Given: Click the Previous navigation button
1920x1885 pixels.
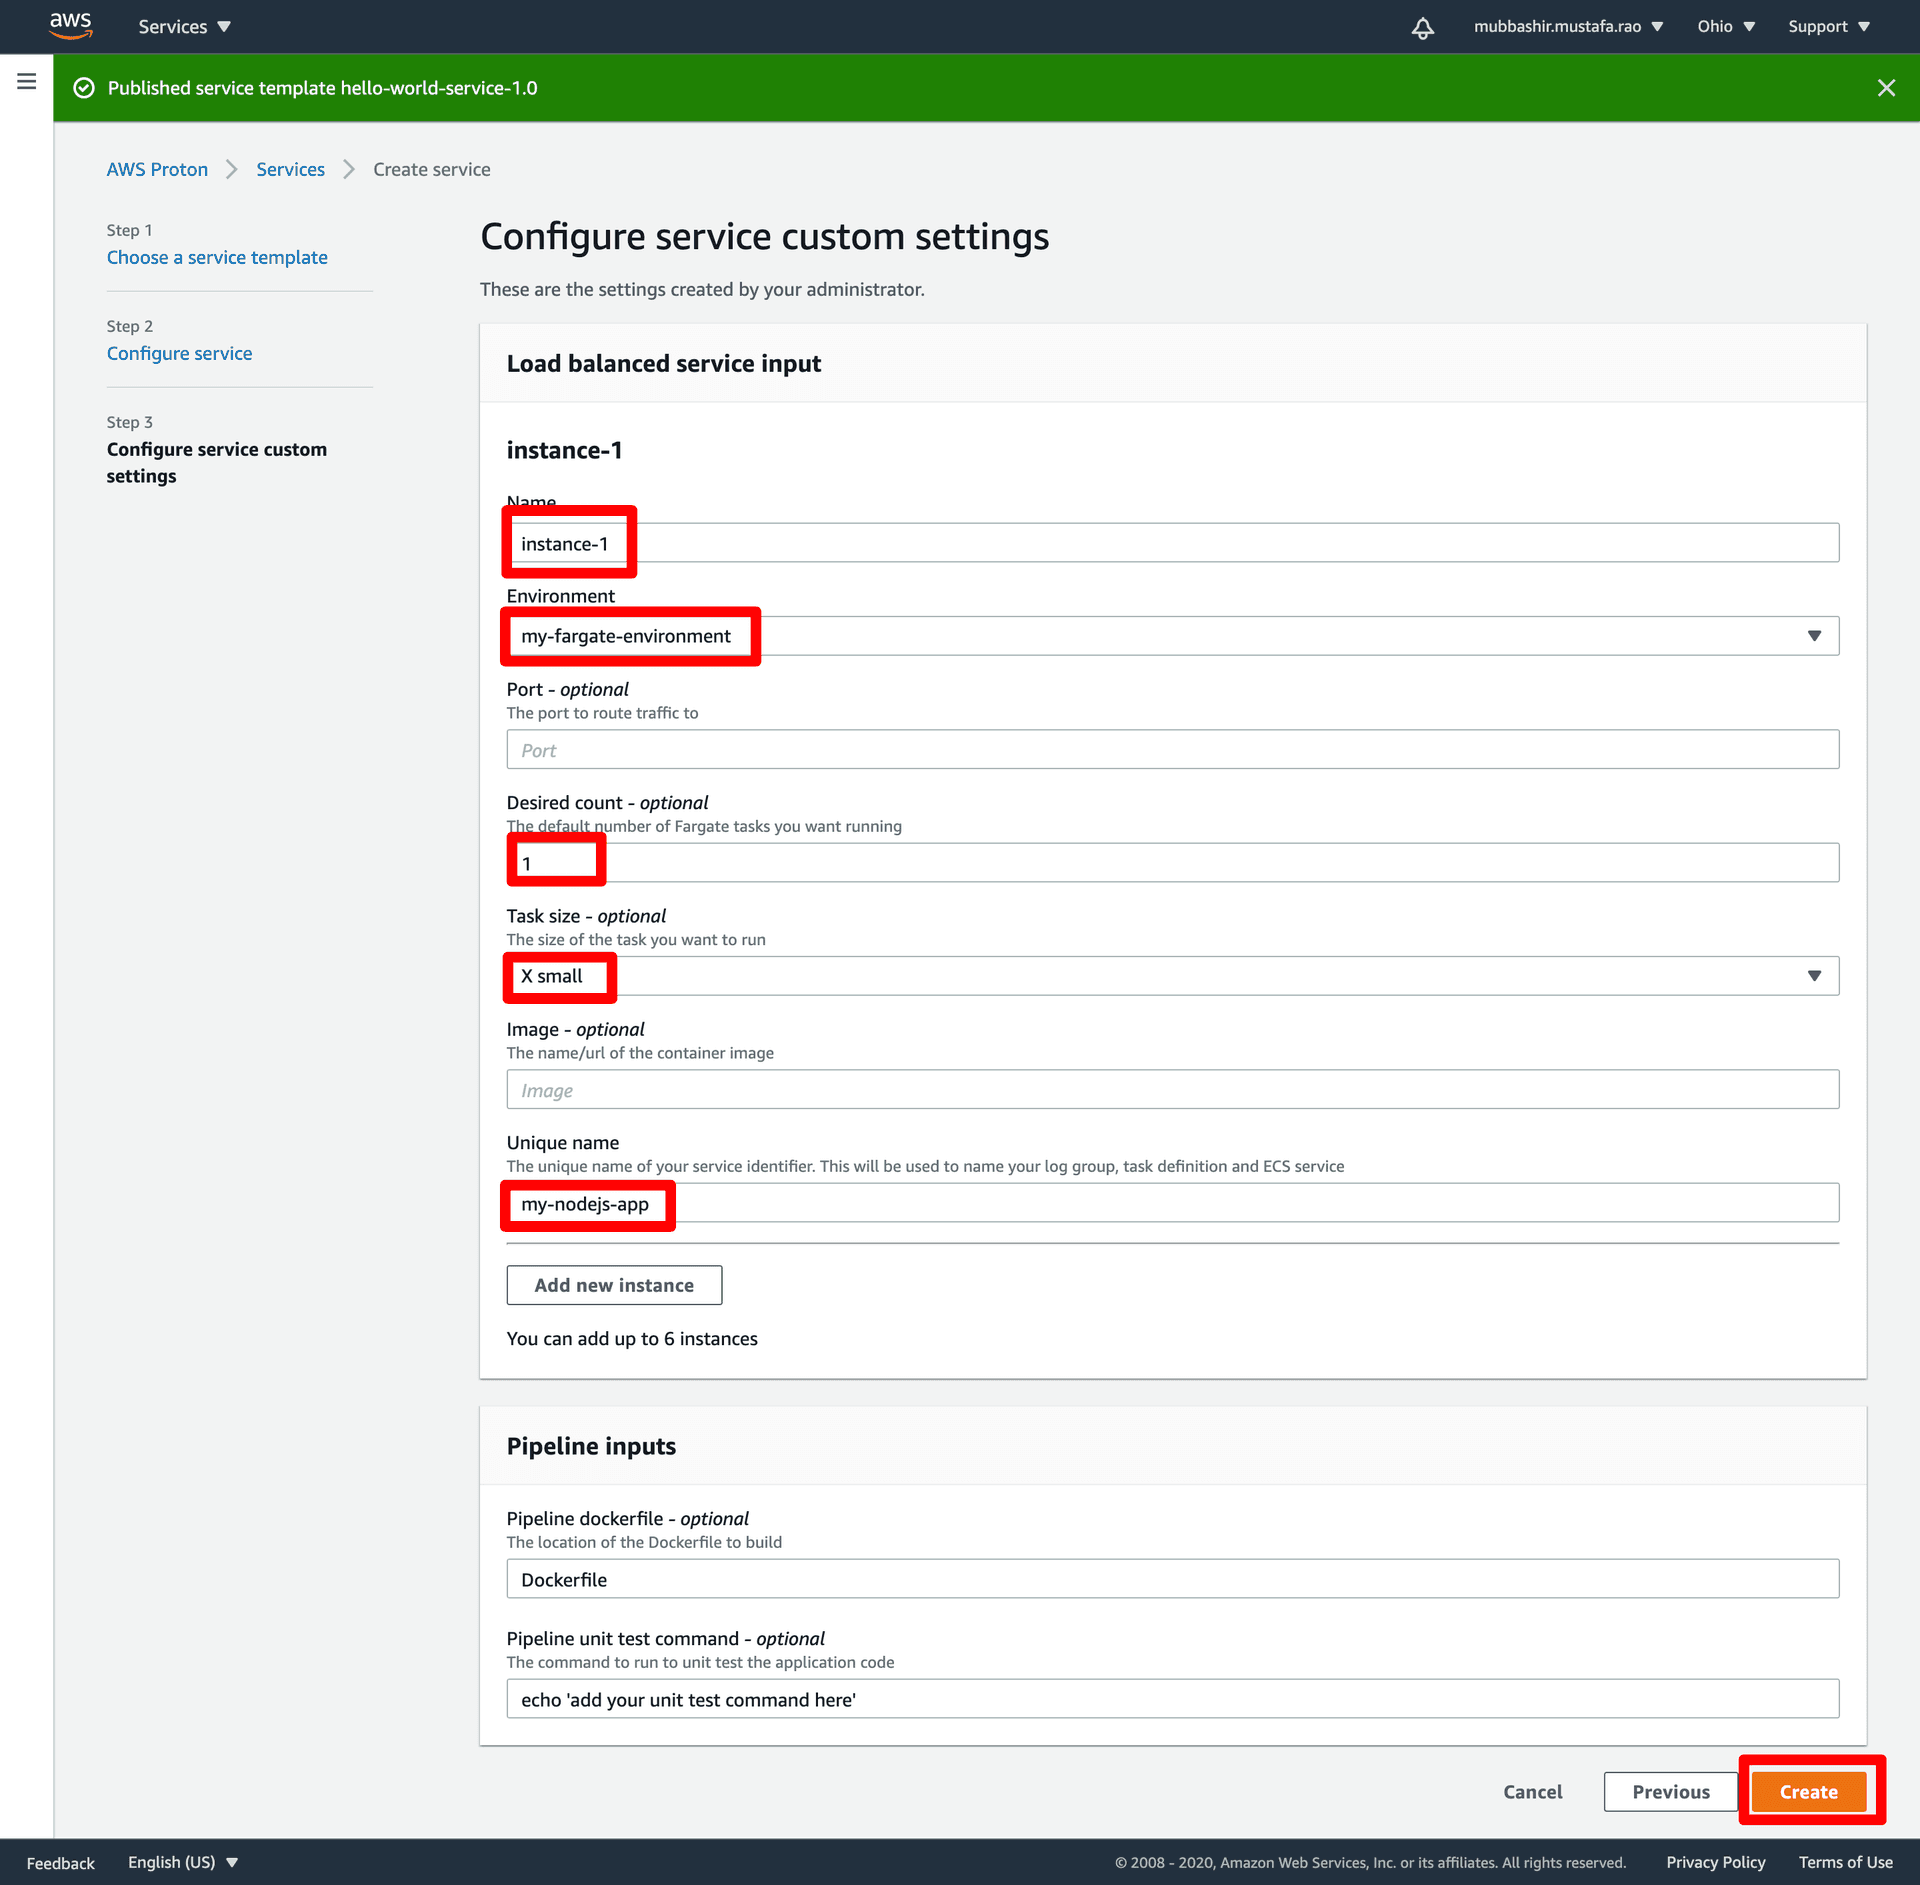Looking at the screenshot, I should click(1670, 1792).
